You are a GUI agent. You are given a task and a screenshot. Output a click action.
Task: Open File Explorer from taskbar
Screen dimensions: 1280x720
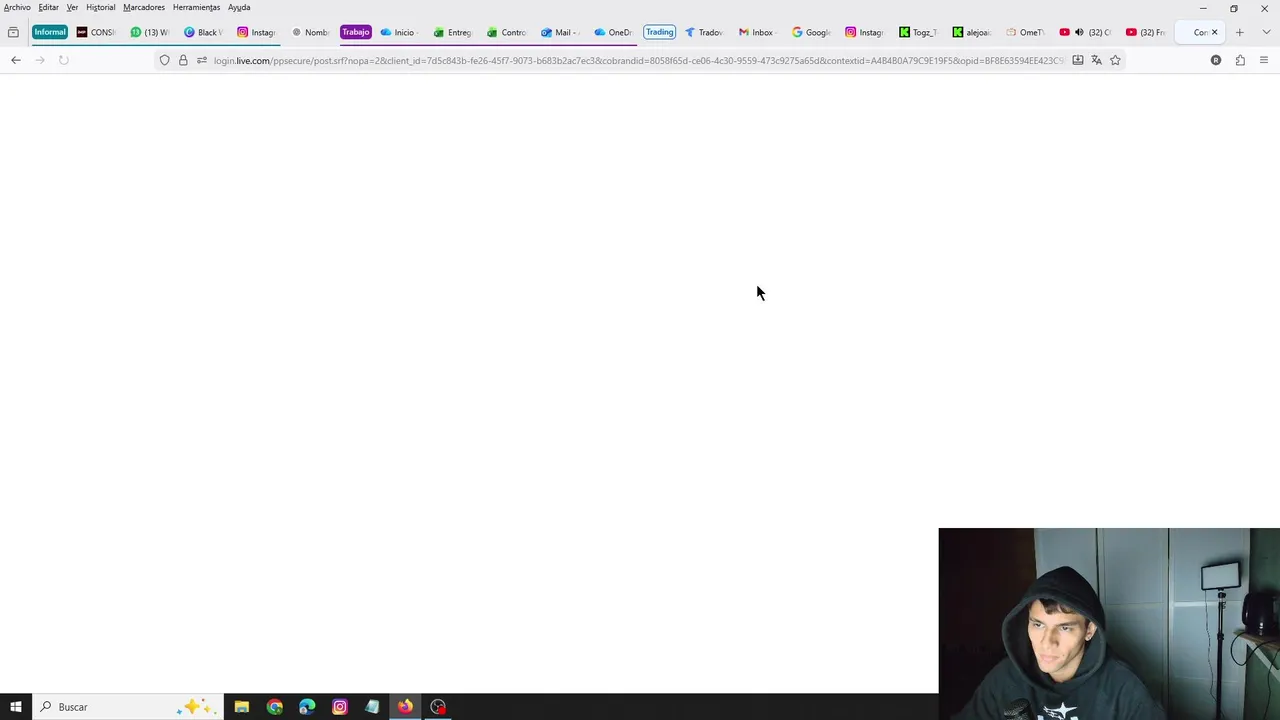point(242,707)
